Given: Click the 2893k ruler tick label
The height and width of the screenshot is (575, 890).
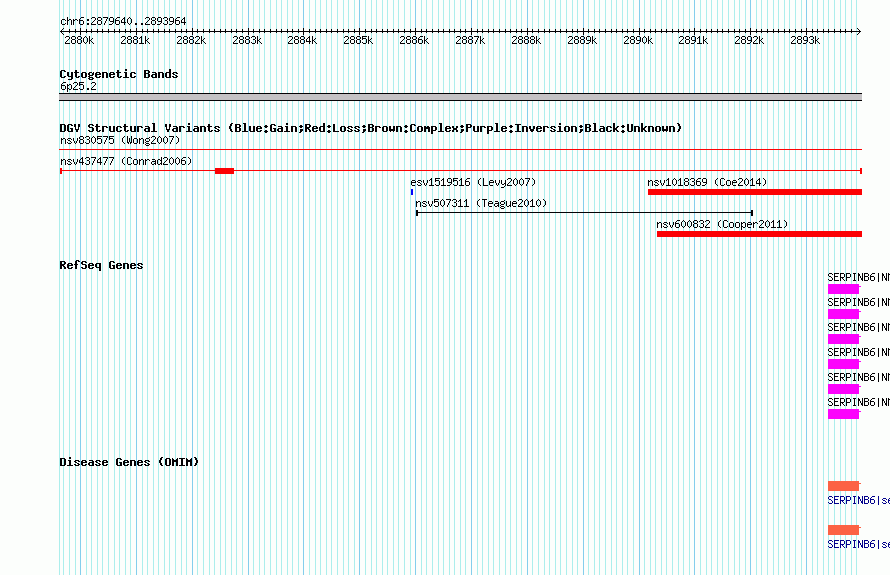Looking at the screenshot, I should tap(805, 40).
